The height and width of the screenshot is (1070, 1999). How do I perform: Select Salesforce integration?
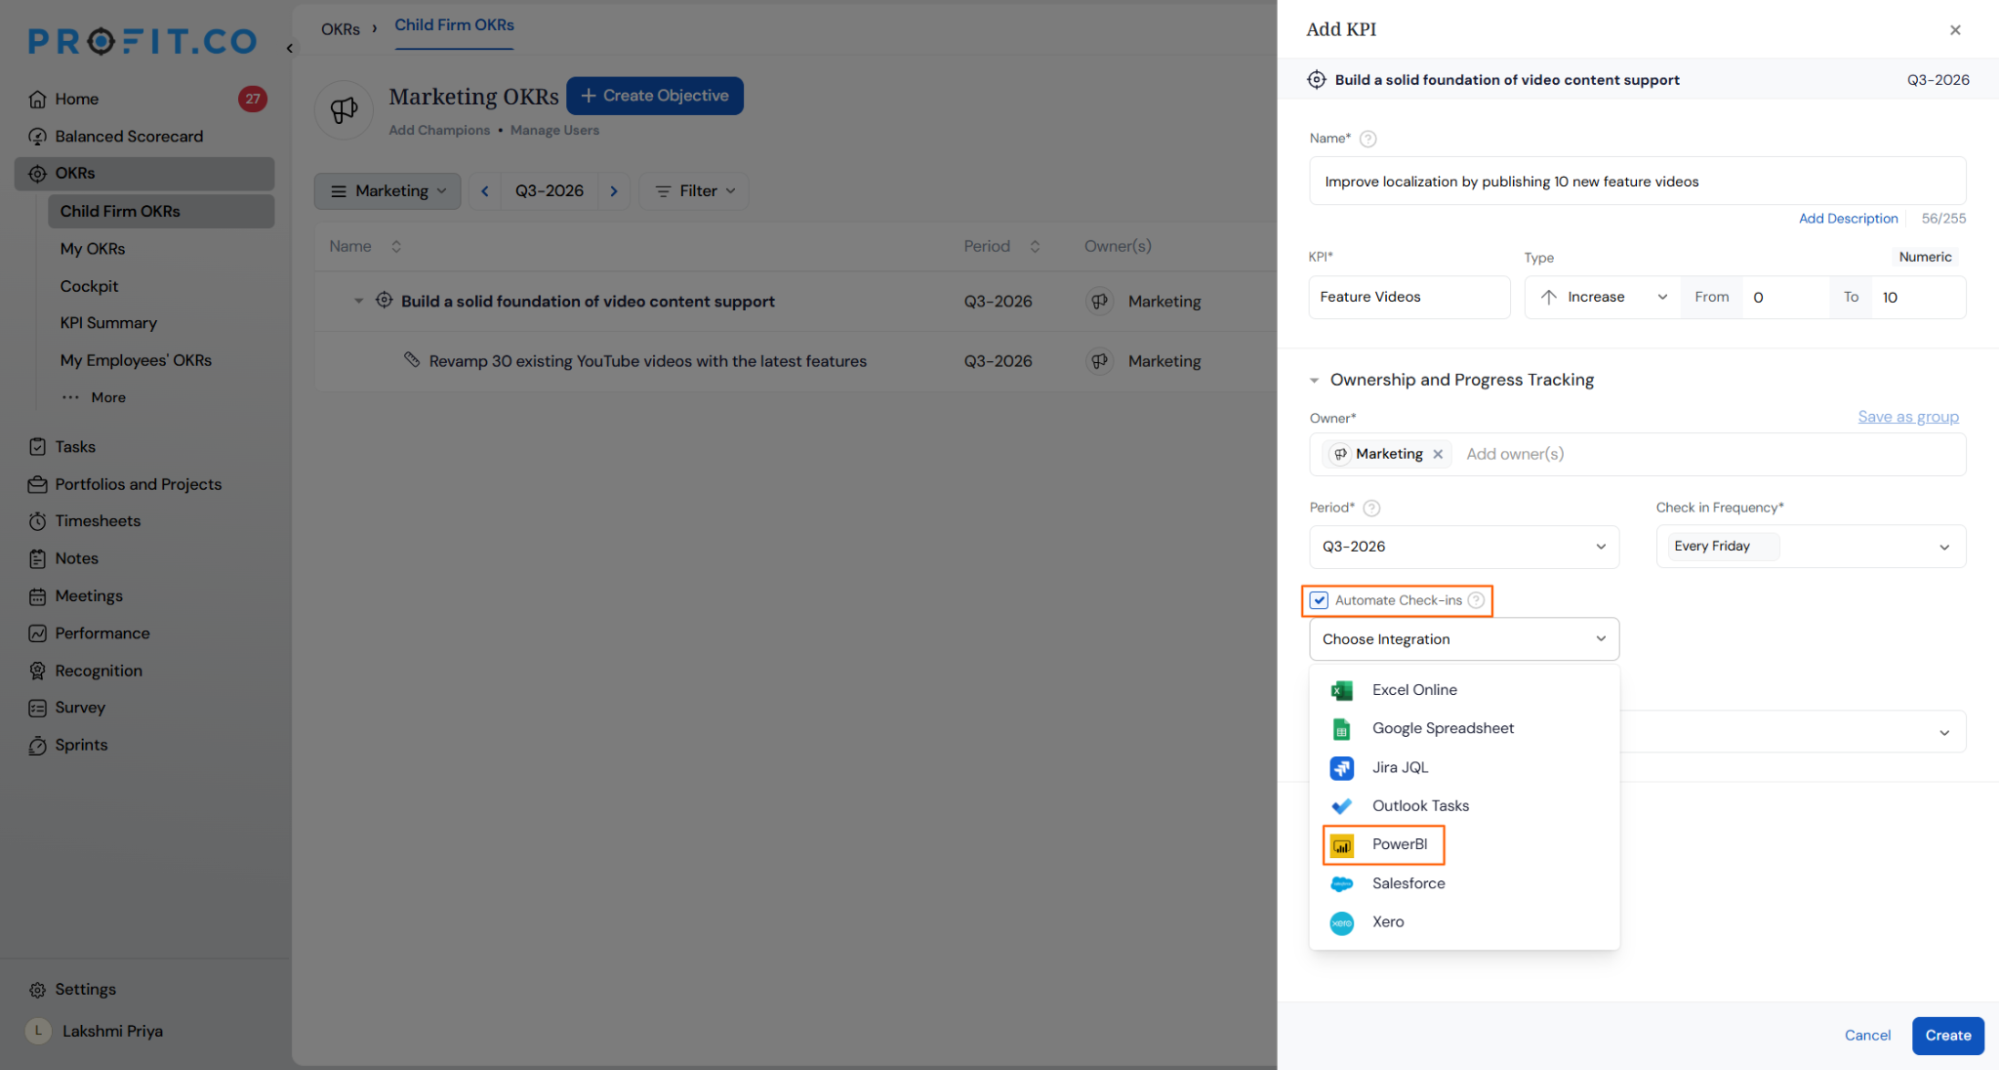[x=1464, y=884]
